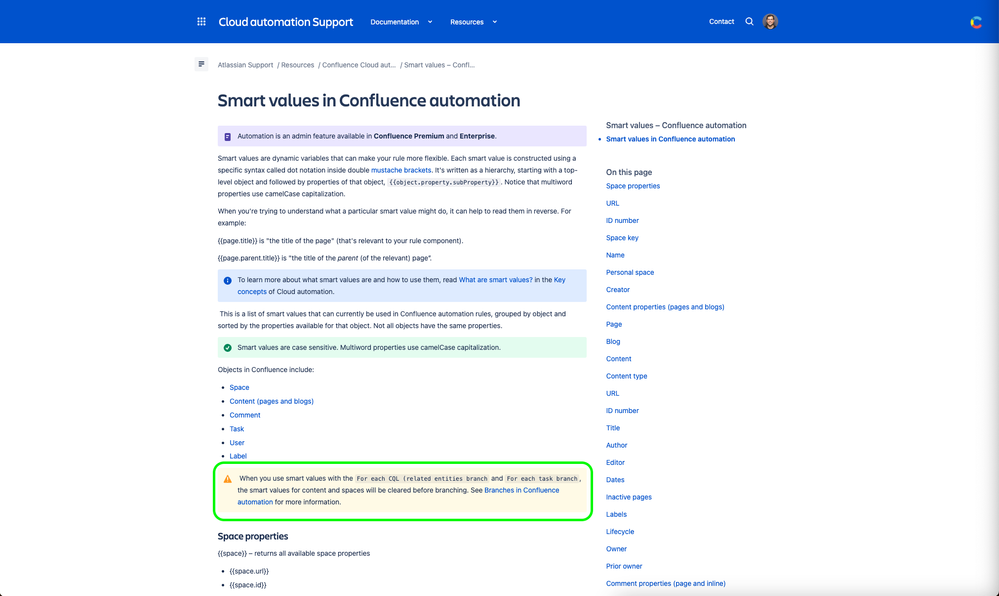The image size is (999, 596).
Task: Go to Lifecycle in page contents
Action: click(x=620, y=532)
